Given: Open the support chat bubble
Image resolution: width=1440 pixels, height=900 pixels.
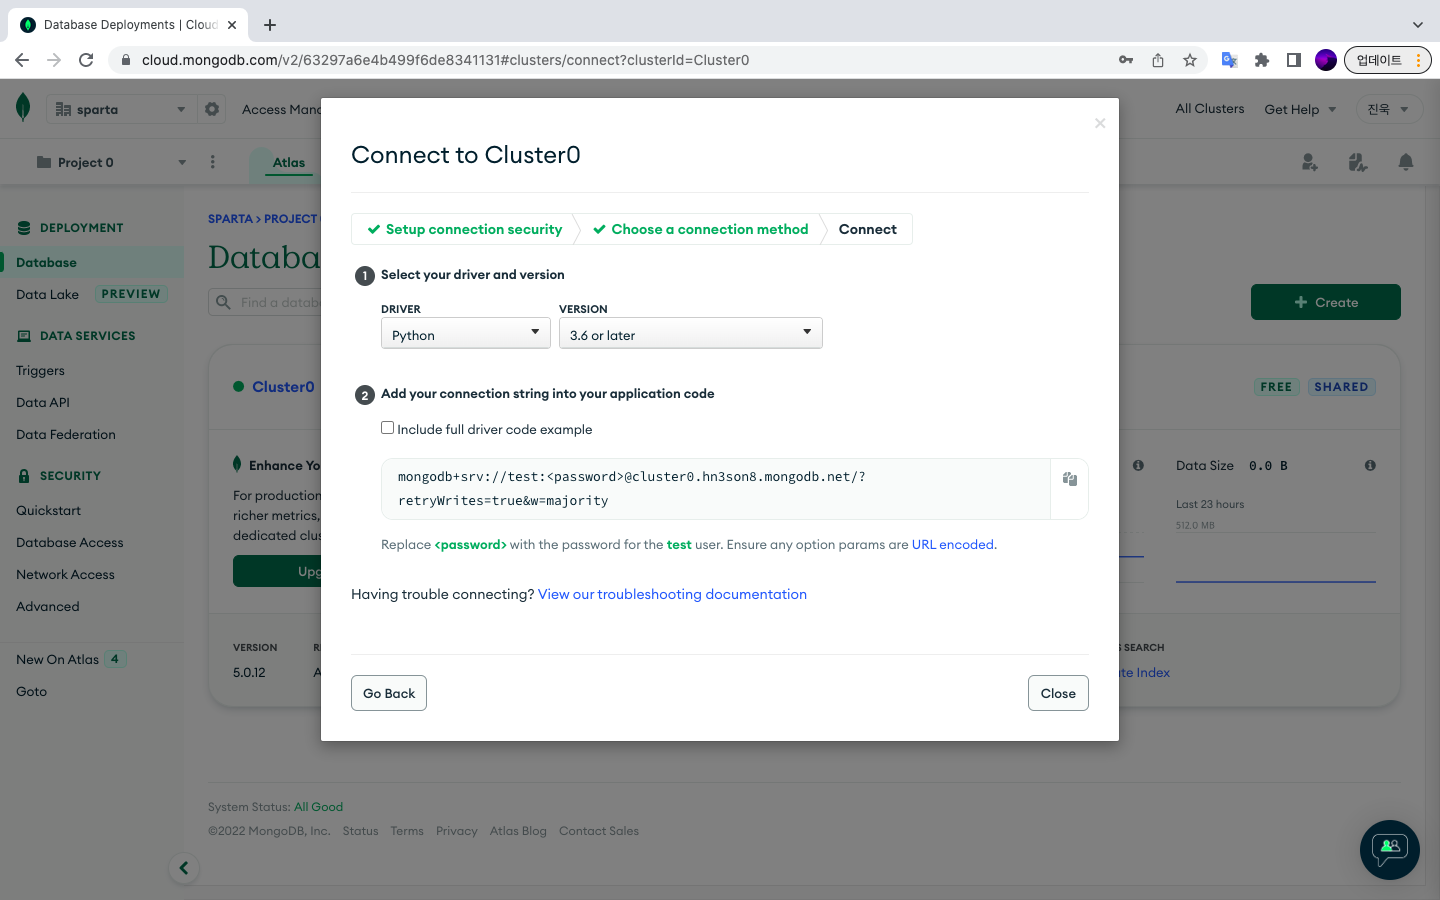Looking at the screenshot, I should tap(1390, 850).
